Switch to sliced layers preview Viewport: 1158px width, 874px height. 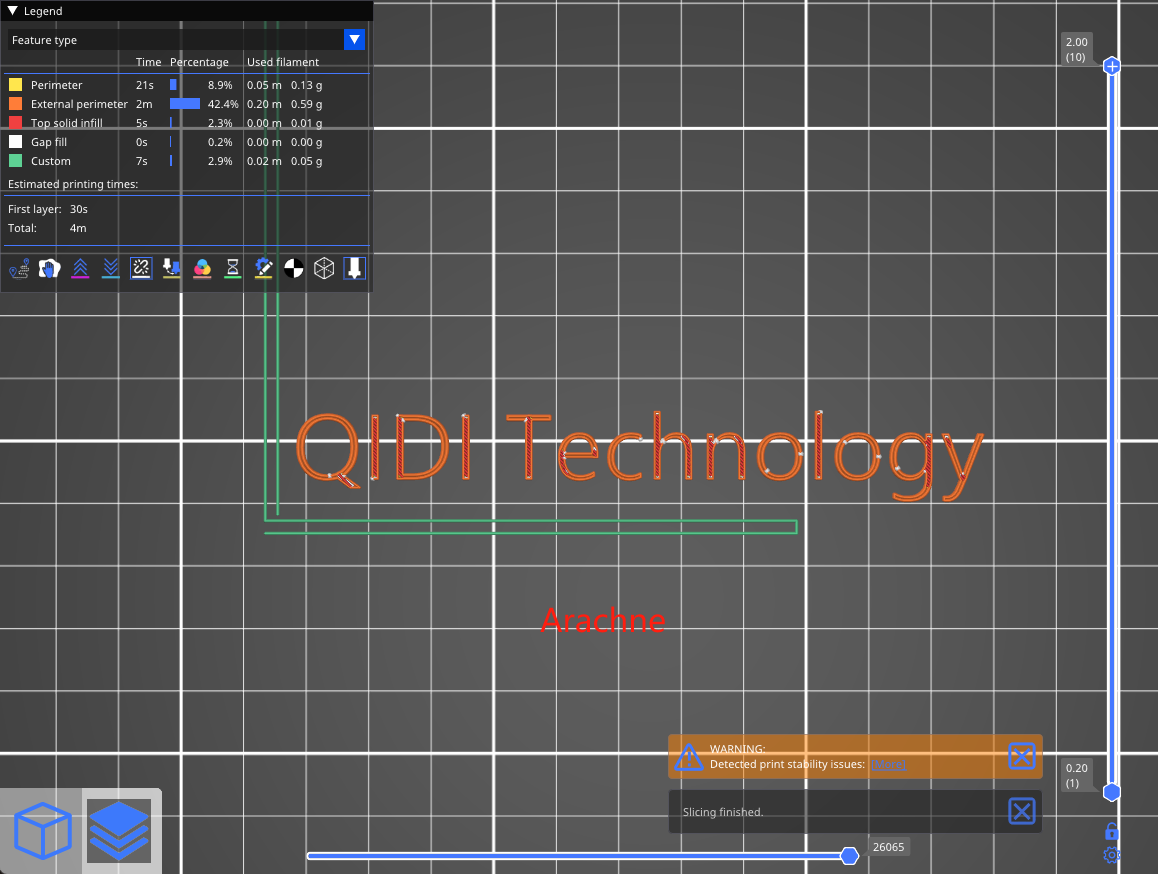118,831
